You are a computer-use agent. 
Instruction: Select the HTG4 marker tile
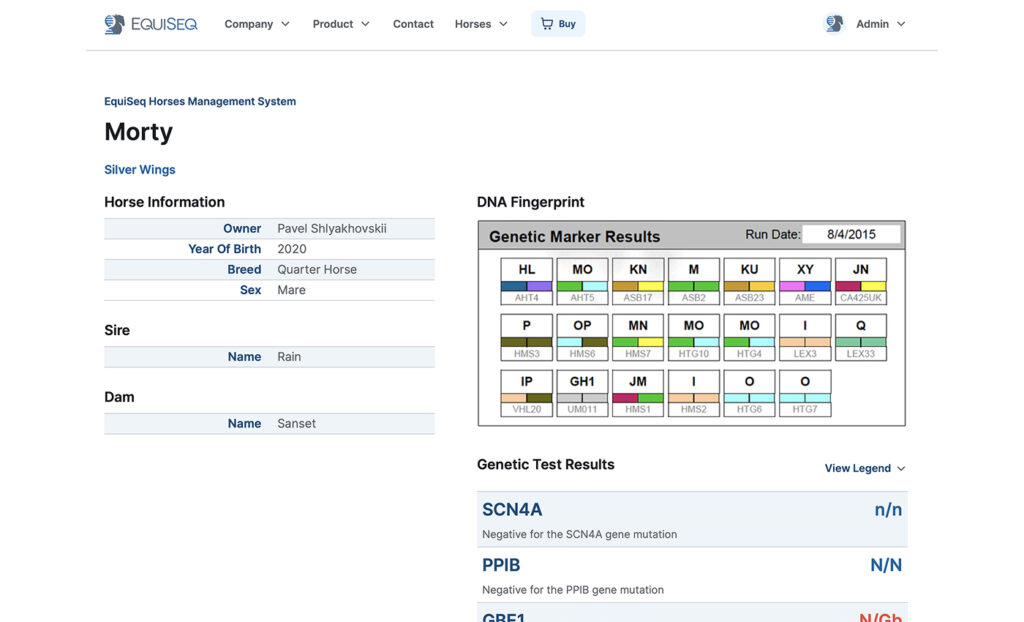tap(749, 338)
